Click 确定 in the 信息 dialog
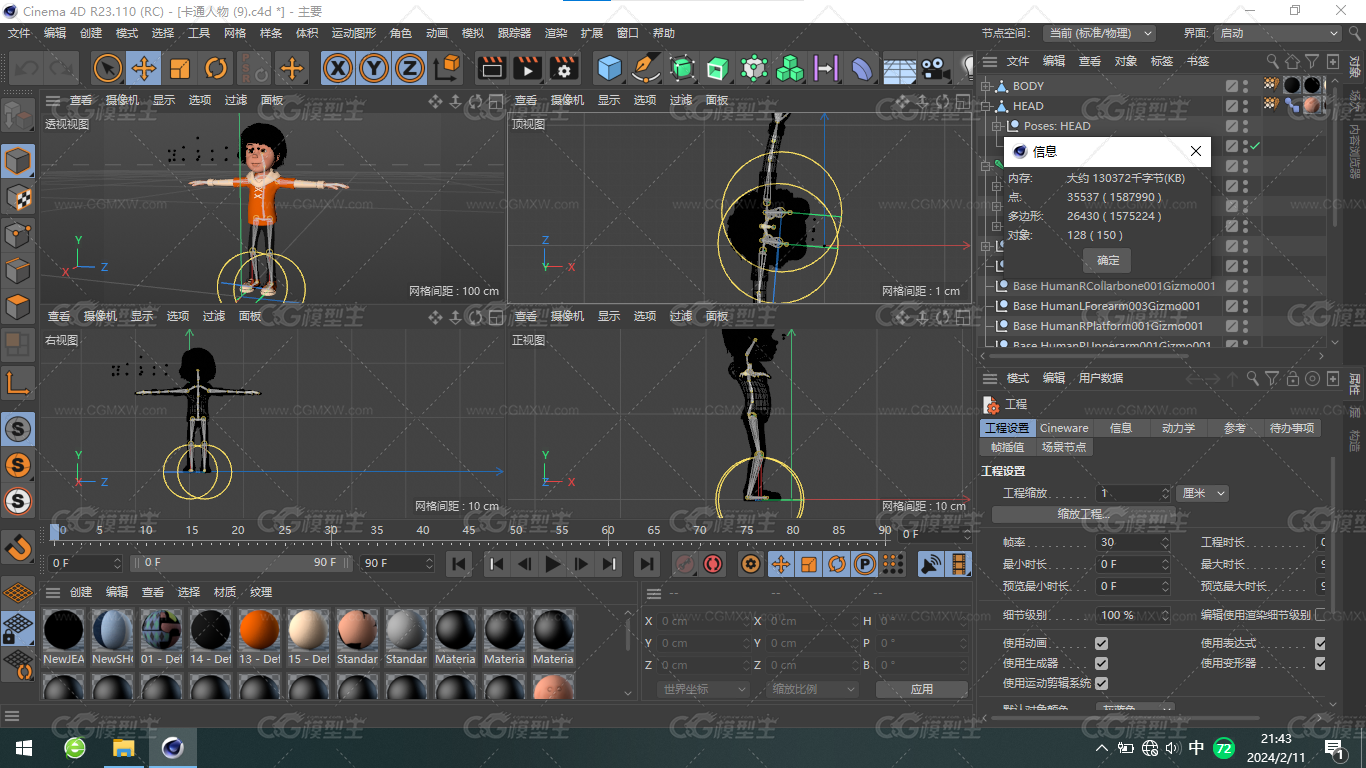1366x768 pixels. tap(1108, 260)
